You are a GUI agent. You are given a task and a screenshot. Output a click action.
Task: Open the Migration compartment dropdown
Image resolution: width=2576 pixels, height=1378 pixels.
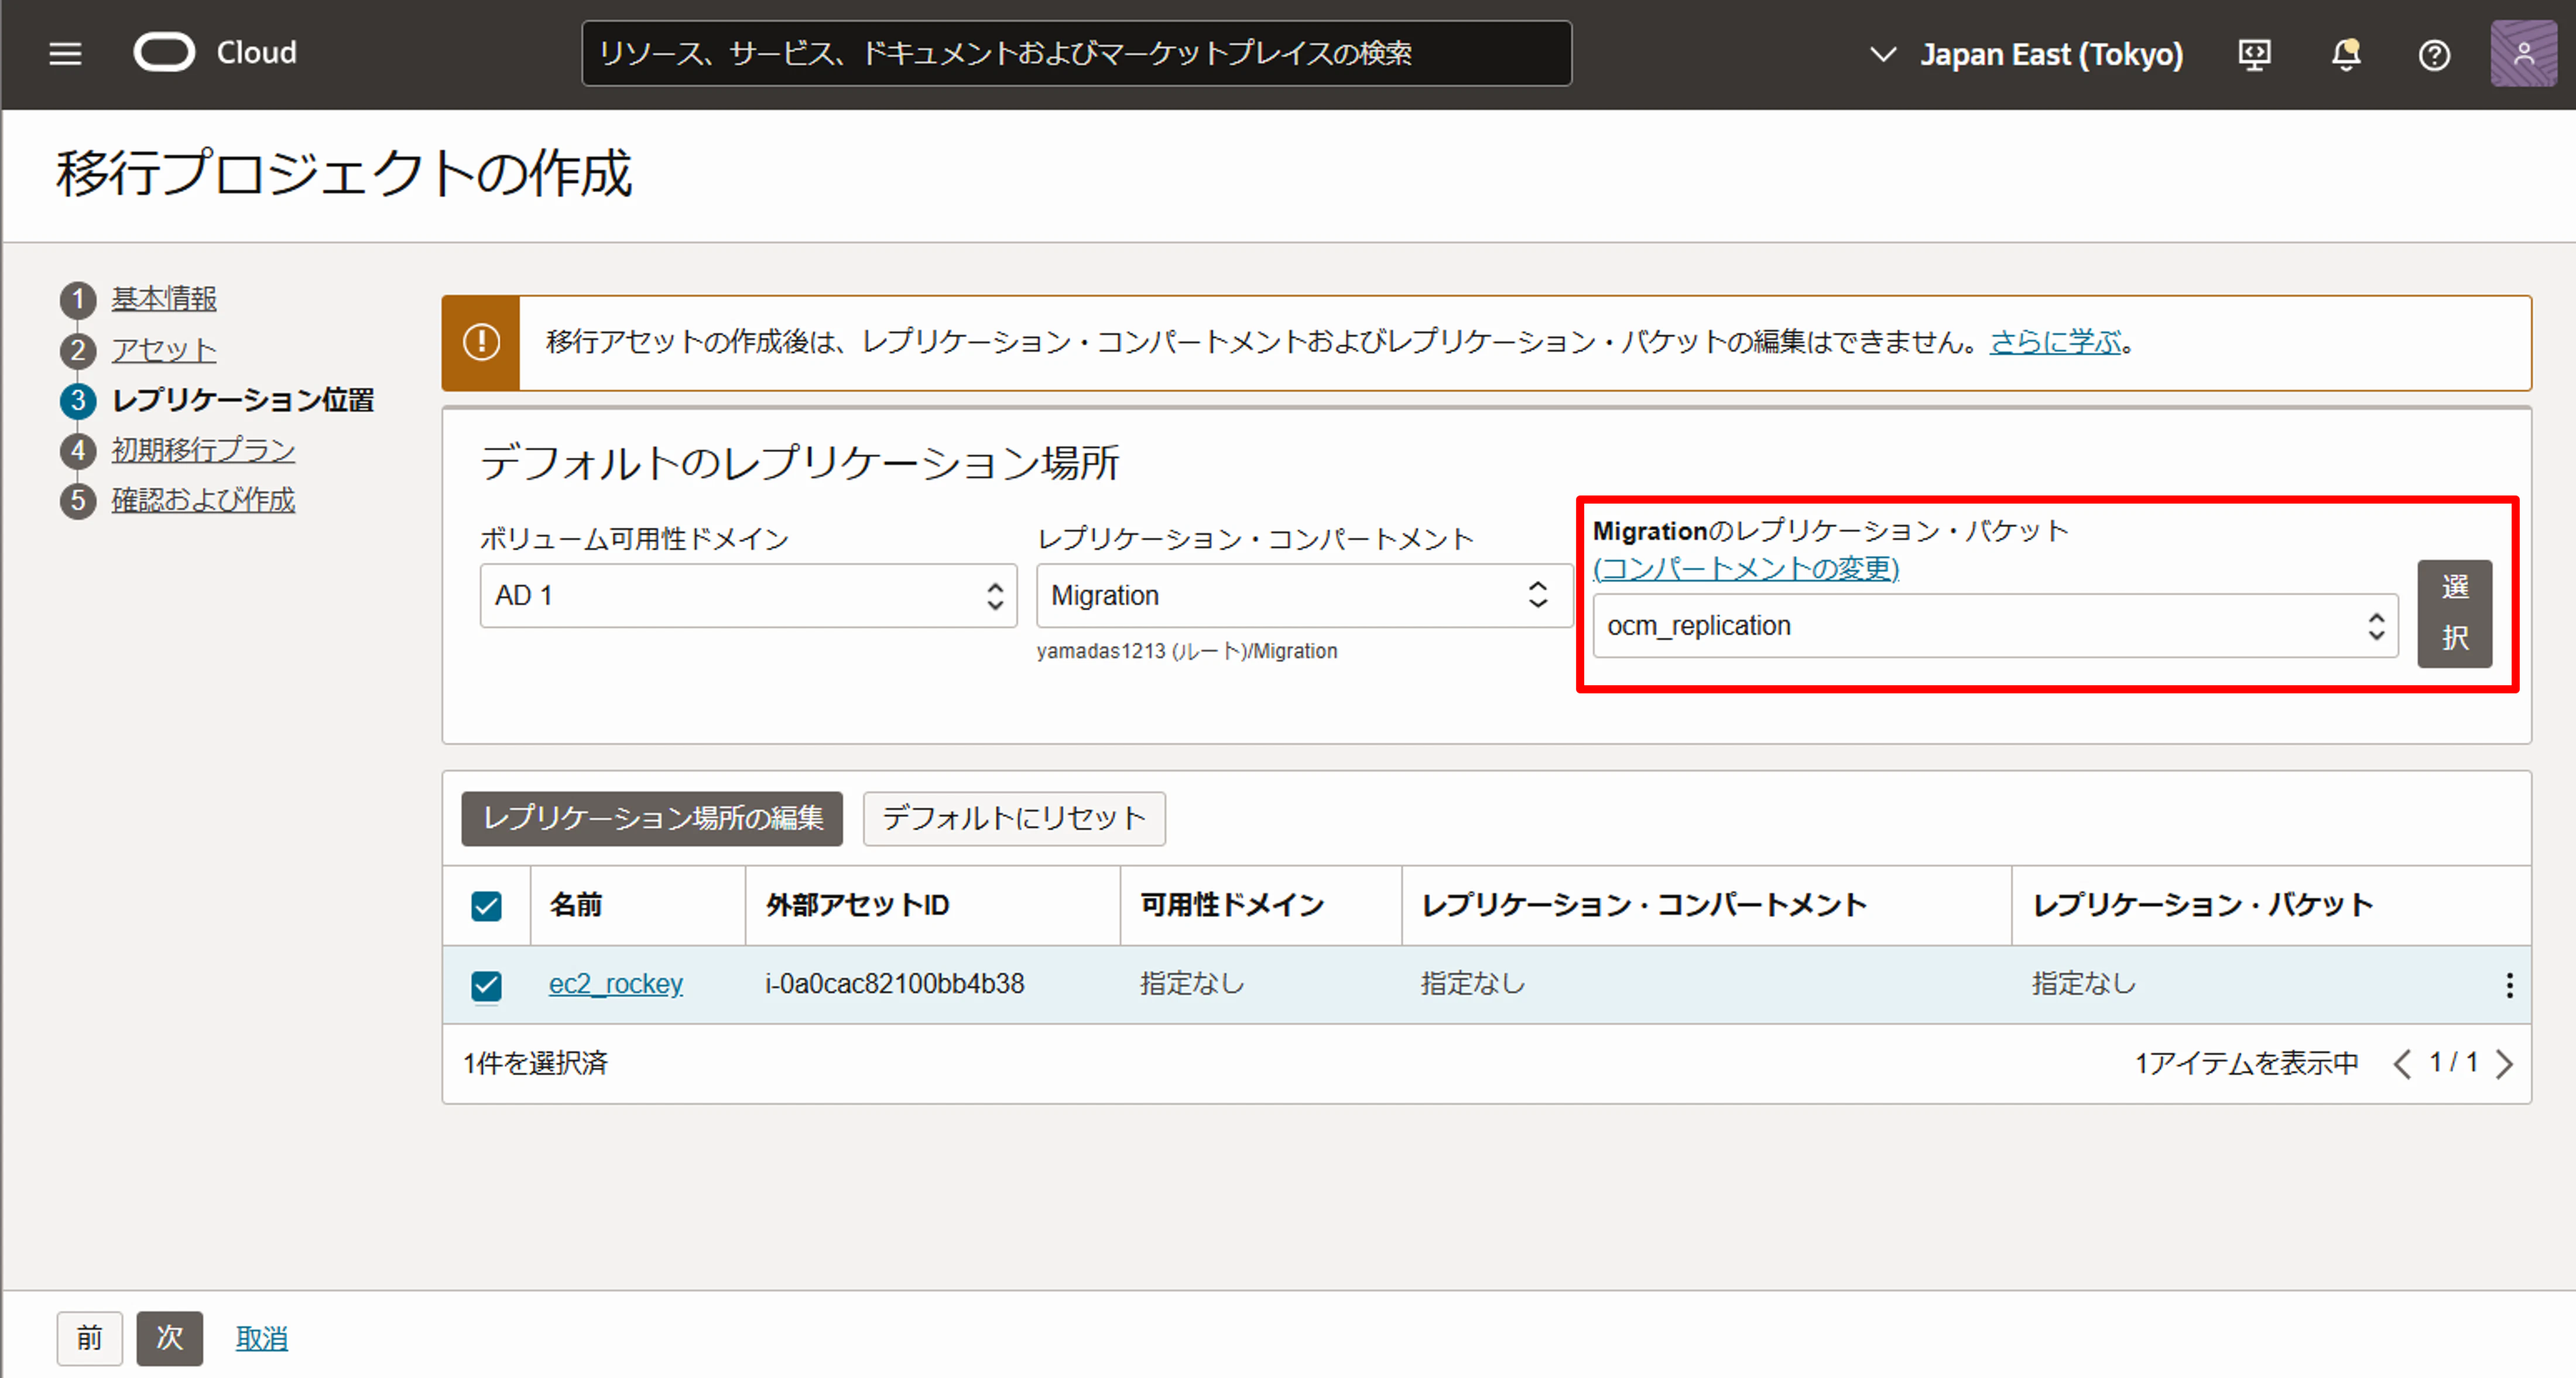click(1304, 596)
